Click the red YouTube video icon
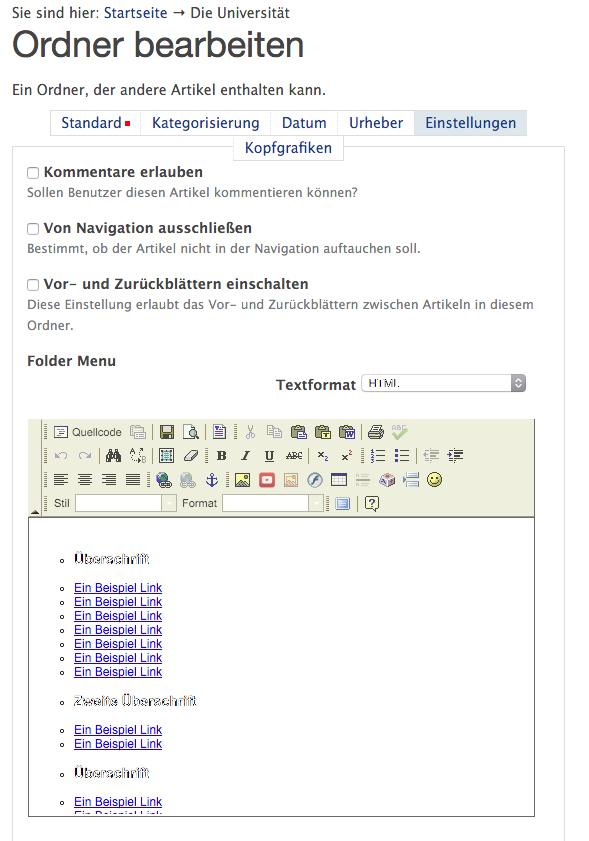This screenshot has height=841, width=589. (267, 479)
